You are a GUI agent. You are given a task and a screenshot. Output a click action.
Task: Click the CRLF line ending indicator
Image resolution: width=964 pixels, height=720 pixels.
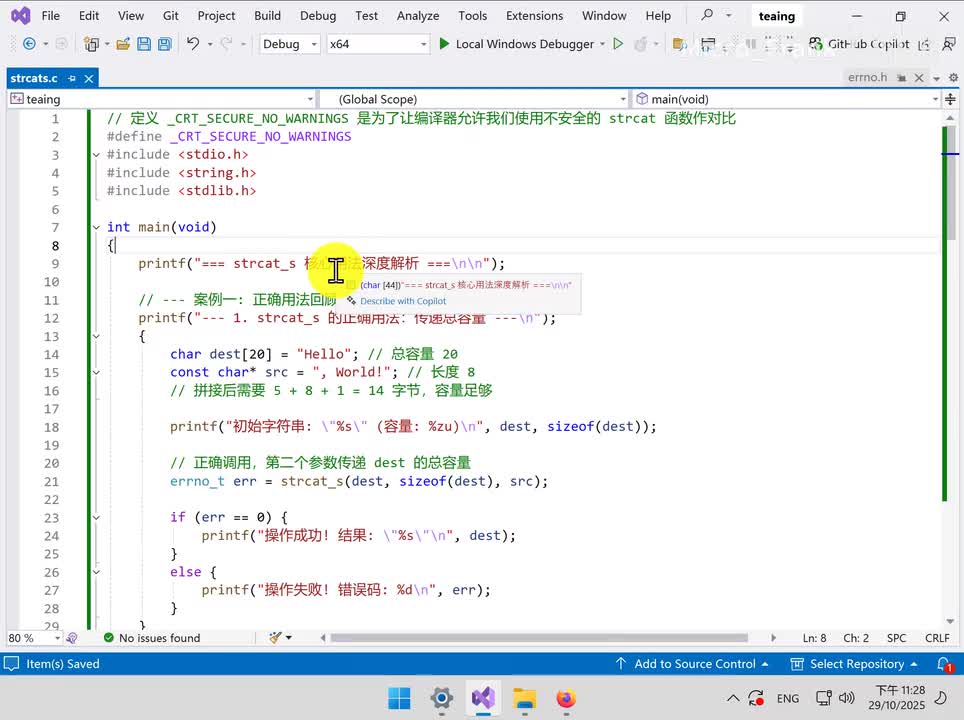point(937,638)
